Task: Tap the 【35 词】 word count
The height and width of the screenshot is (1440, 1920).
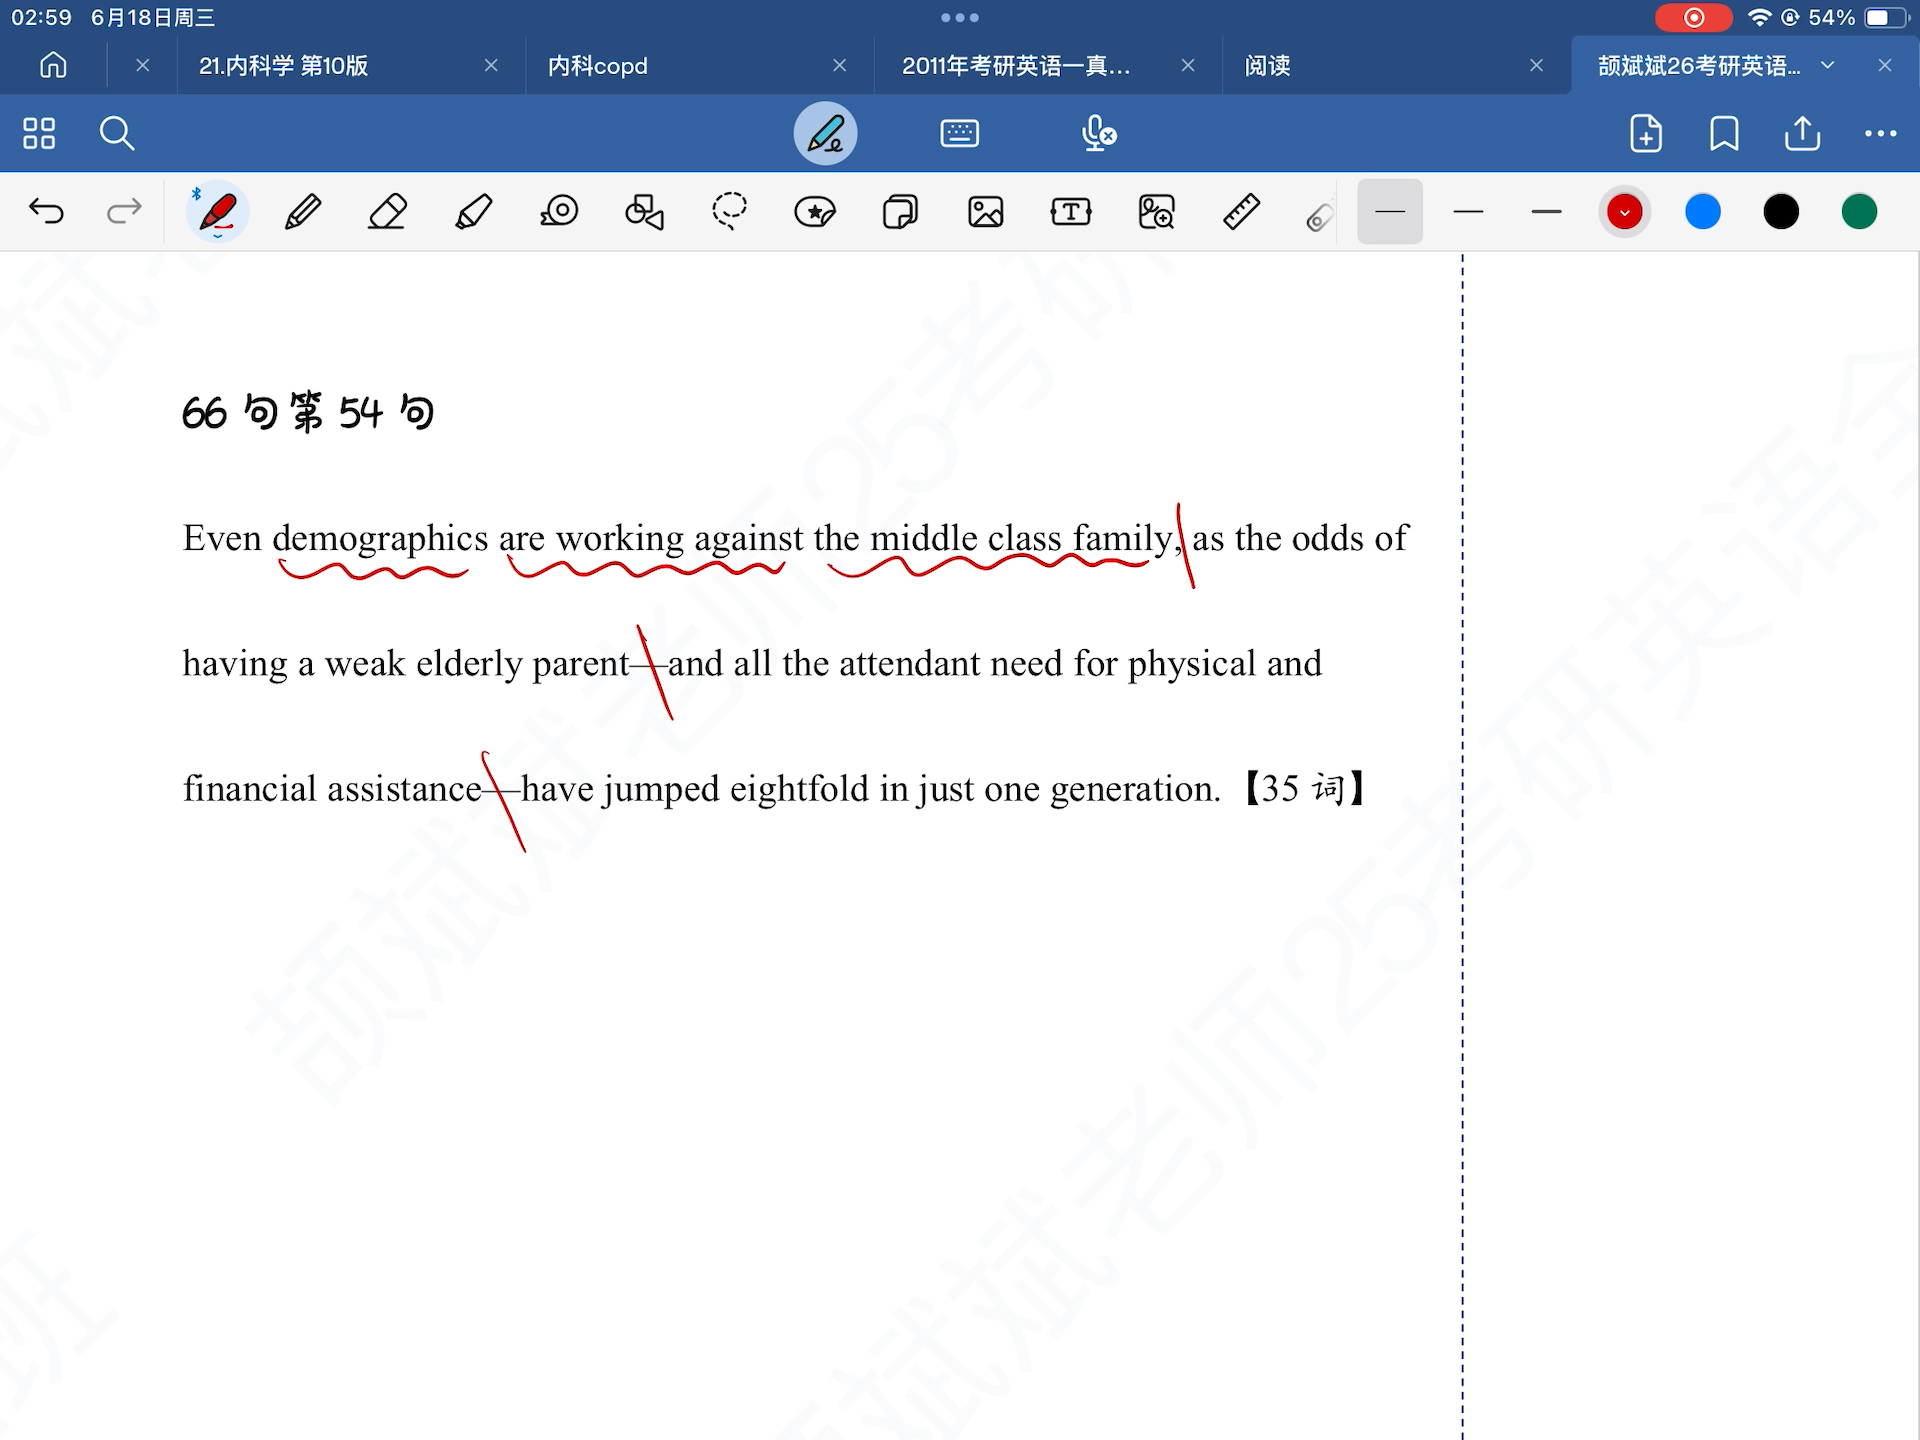Action: (1305, 789)
